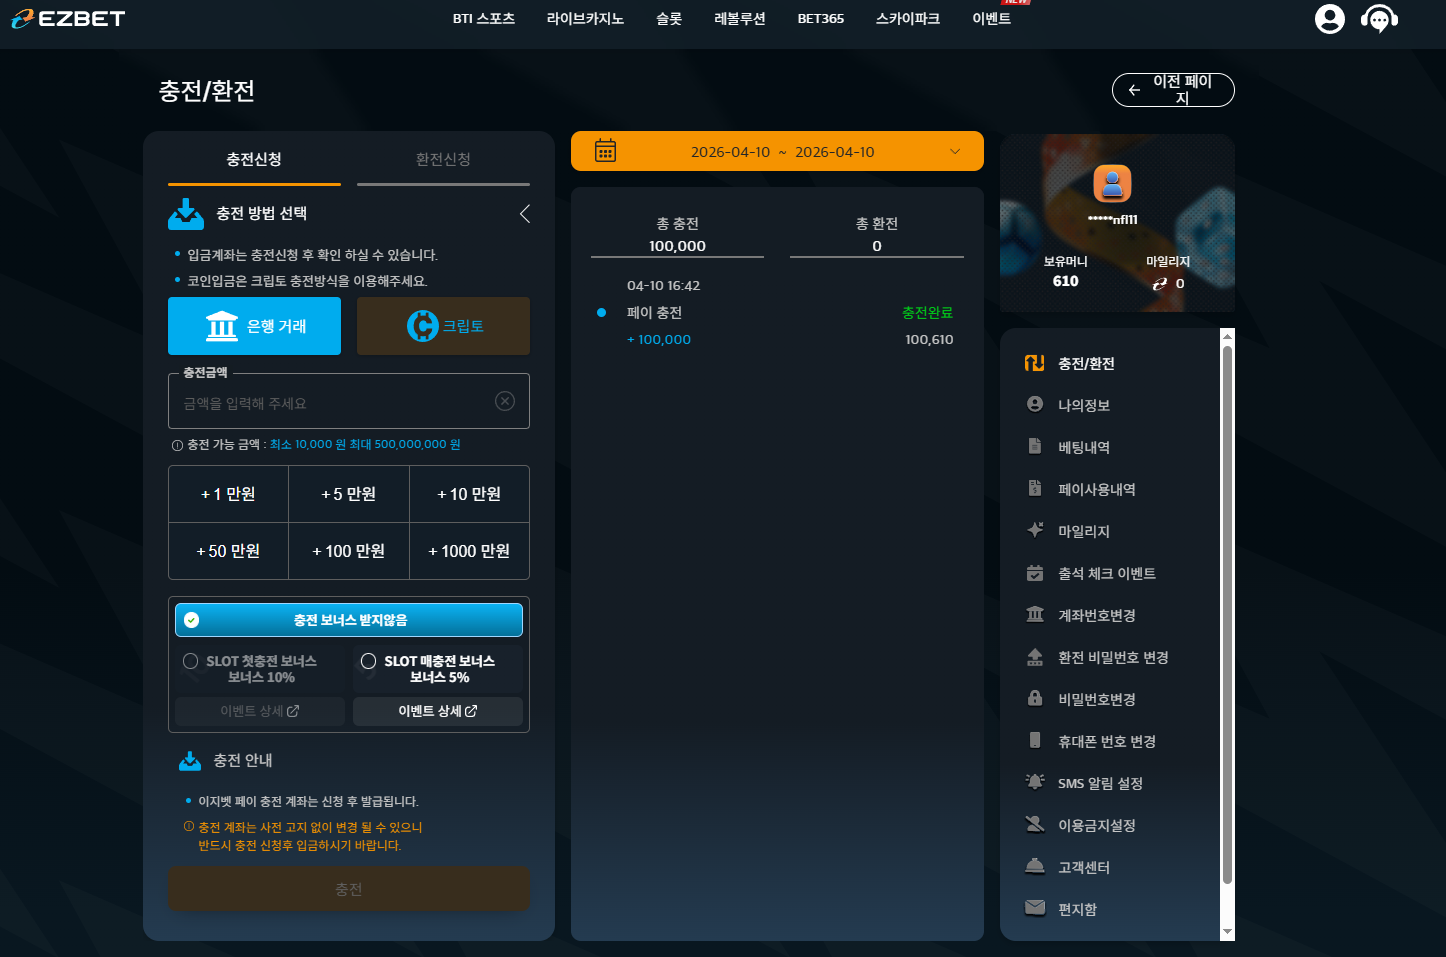Click the 편지함 envelope icon

[1035, 908]
